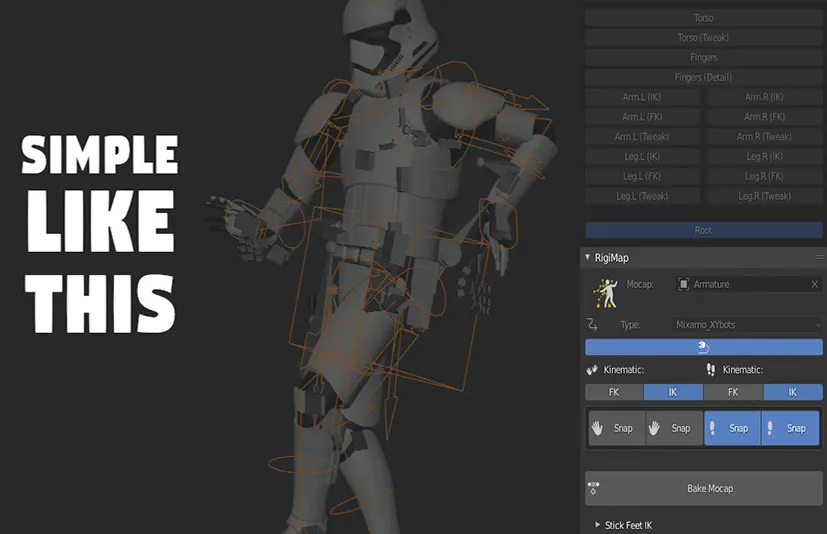827x534 pixels.
Task: Set hands Kinematic to IK
Action: pyautogui.click(x=673, y=392)
